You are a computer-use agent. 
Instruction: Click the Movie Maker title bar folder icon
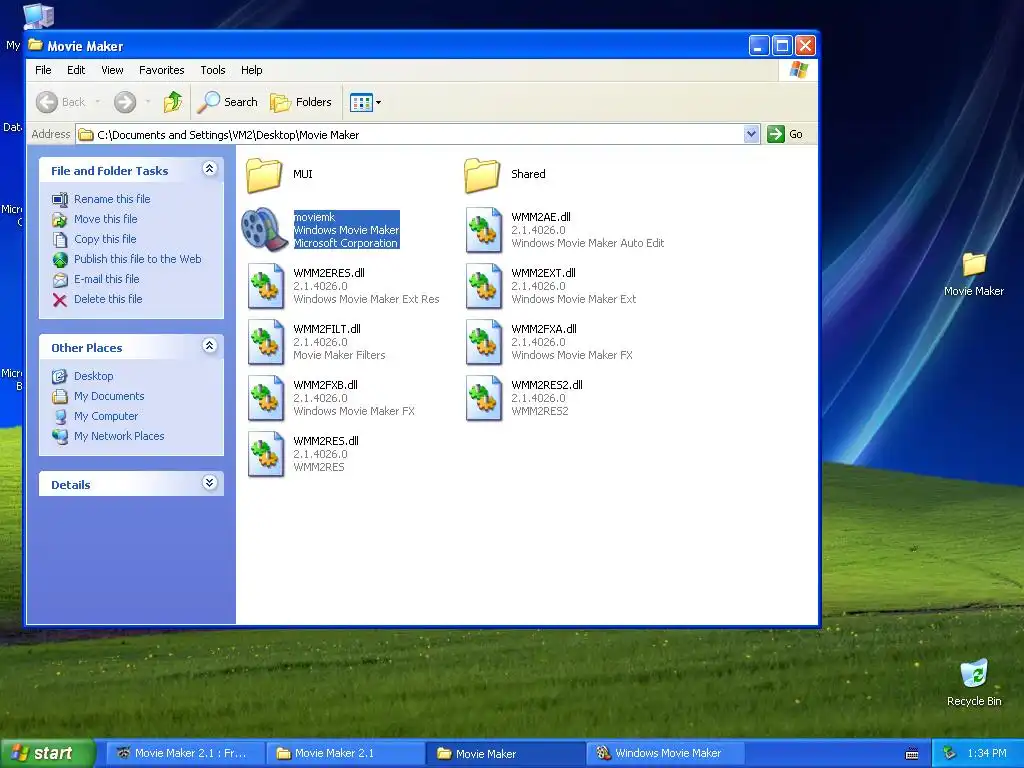point(35,45)
